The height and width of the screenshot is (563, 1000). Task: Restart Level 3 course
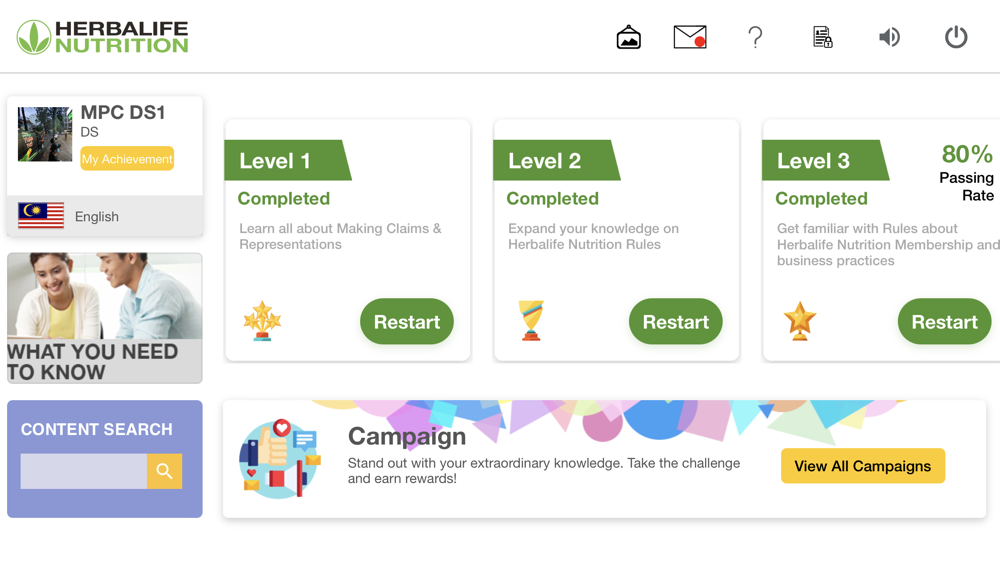(944, 322)
